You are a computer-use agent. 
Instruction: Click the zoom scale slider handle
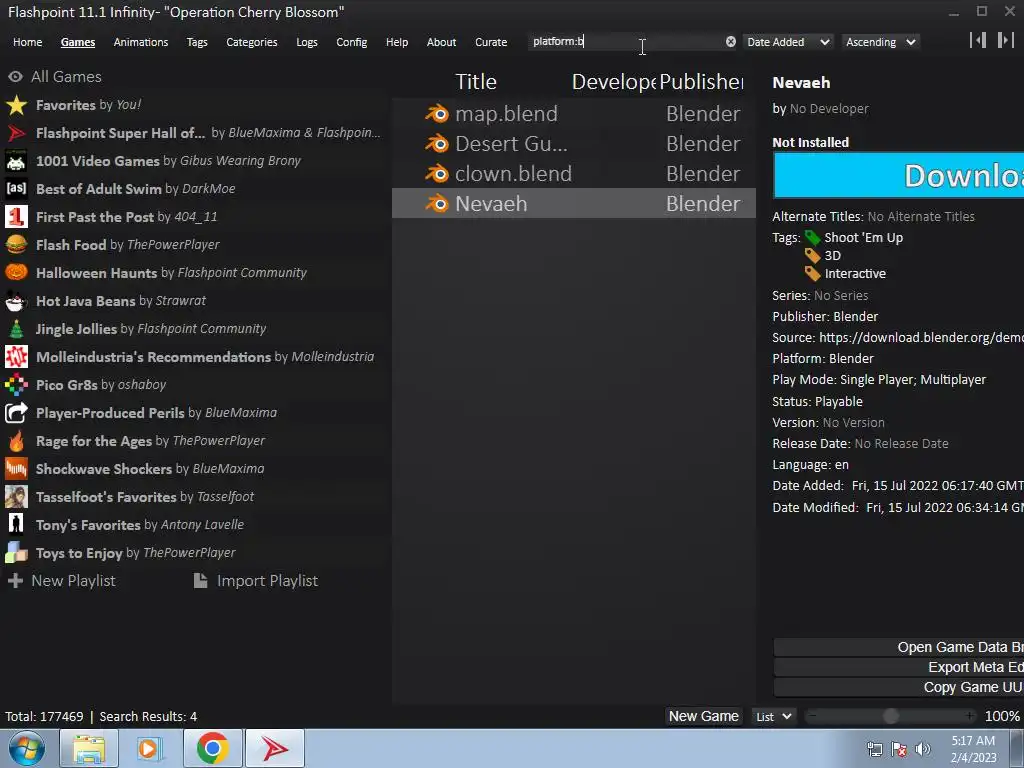(x=890, y=716)
